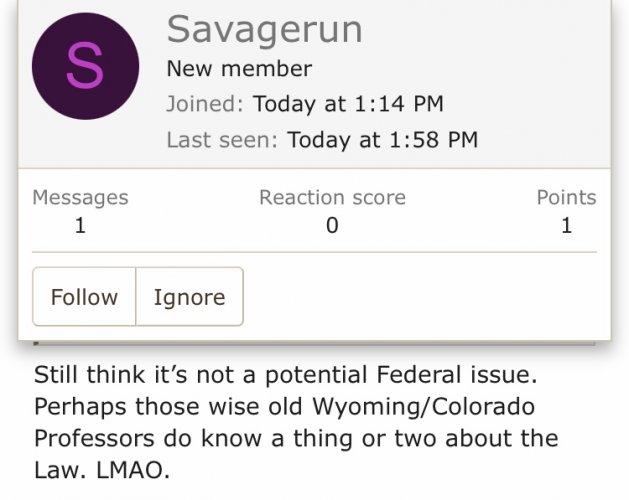This screenshot has height=500, width=629.
Task: Click the Follow button
Action: tap(84, 297)
